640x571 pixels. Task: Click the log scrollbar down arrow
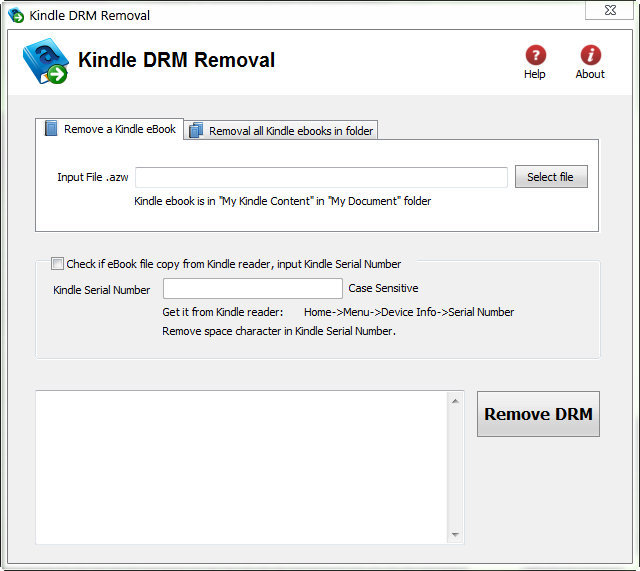click(456, 534)
